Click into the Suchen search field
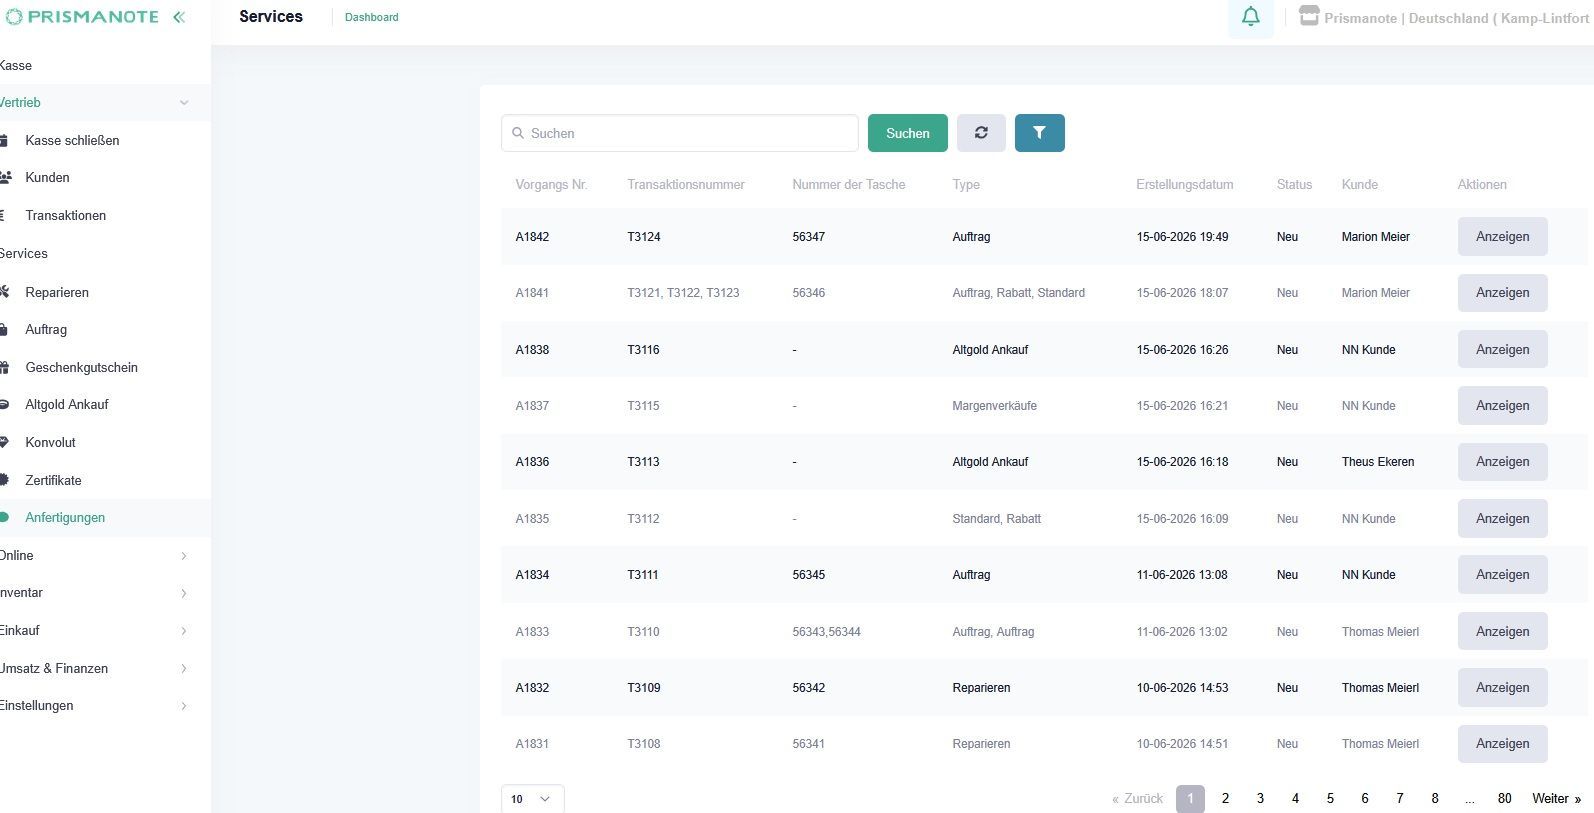 (680, 133)
